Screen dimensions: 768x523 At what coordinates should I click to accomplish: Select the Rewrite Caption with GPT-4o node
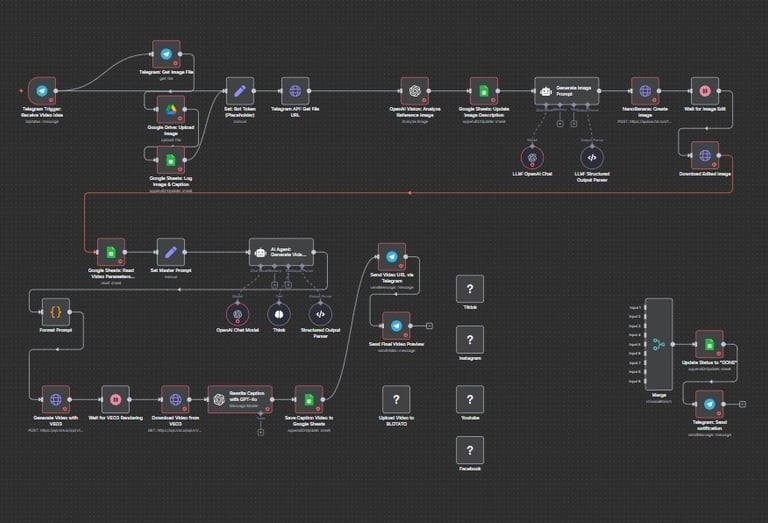(x=240, y=400)
